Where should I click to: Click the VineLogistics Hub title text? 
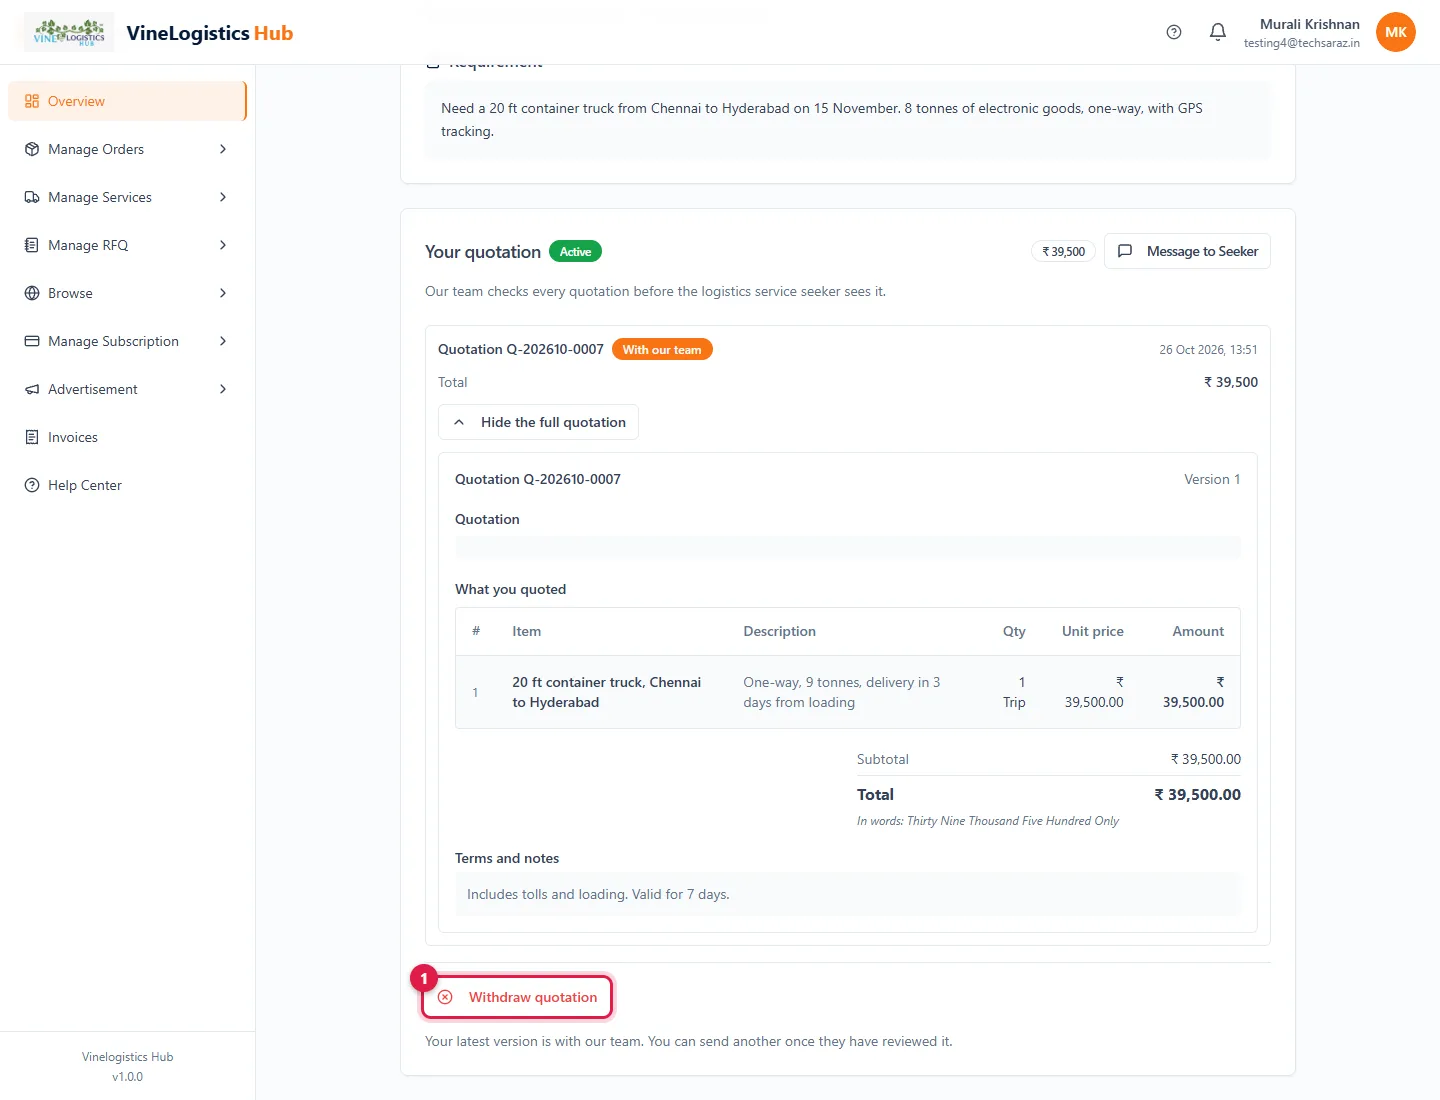coord(210,33)
